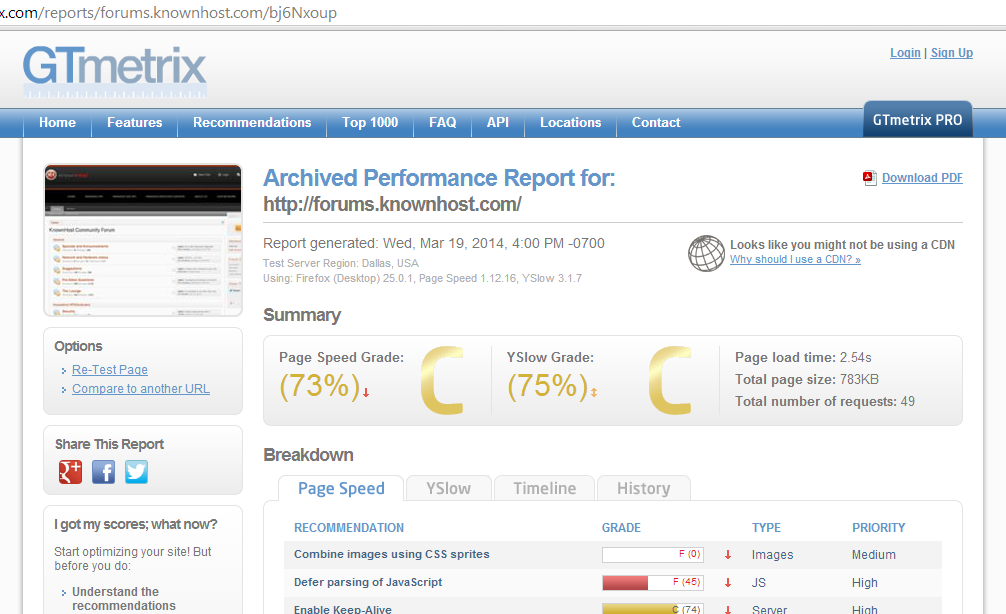The width and height of the screenshot is (1006, 614).
Task: Open the Contact menu item
Action: pos(656,123)
